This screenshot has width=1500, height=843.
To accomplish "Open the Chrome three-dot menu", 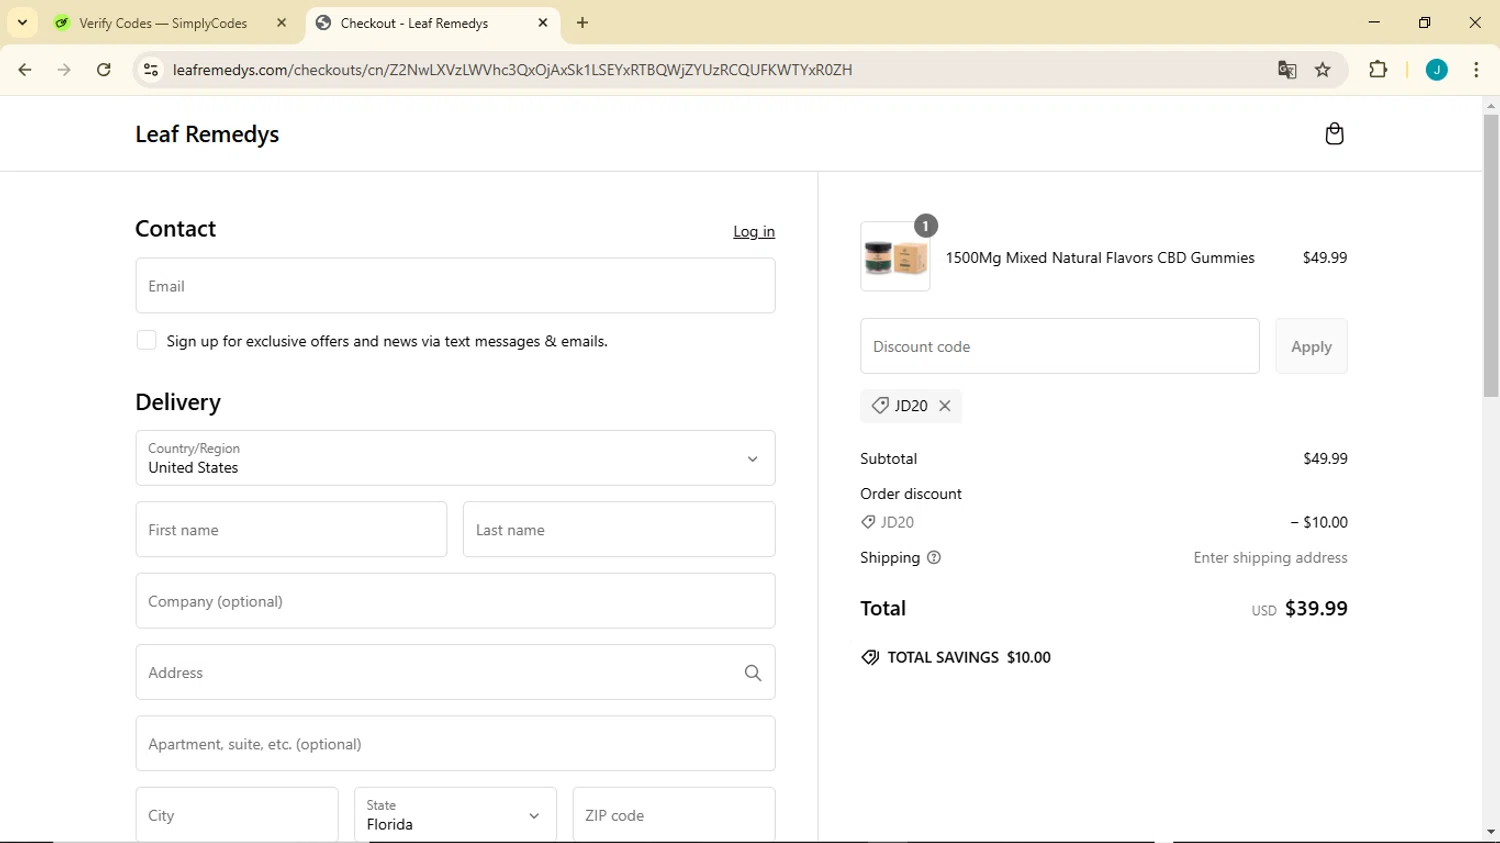I will 1476,70.
